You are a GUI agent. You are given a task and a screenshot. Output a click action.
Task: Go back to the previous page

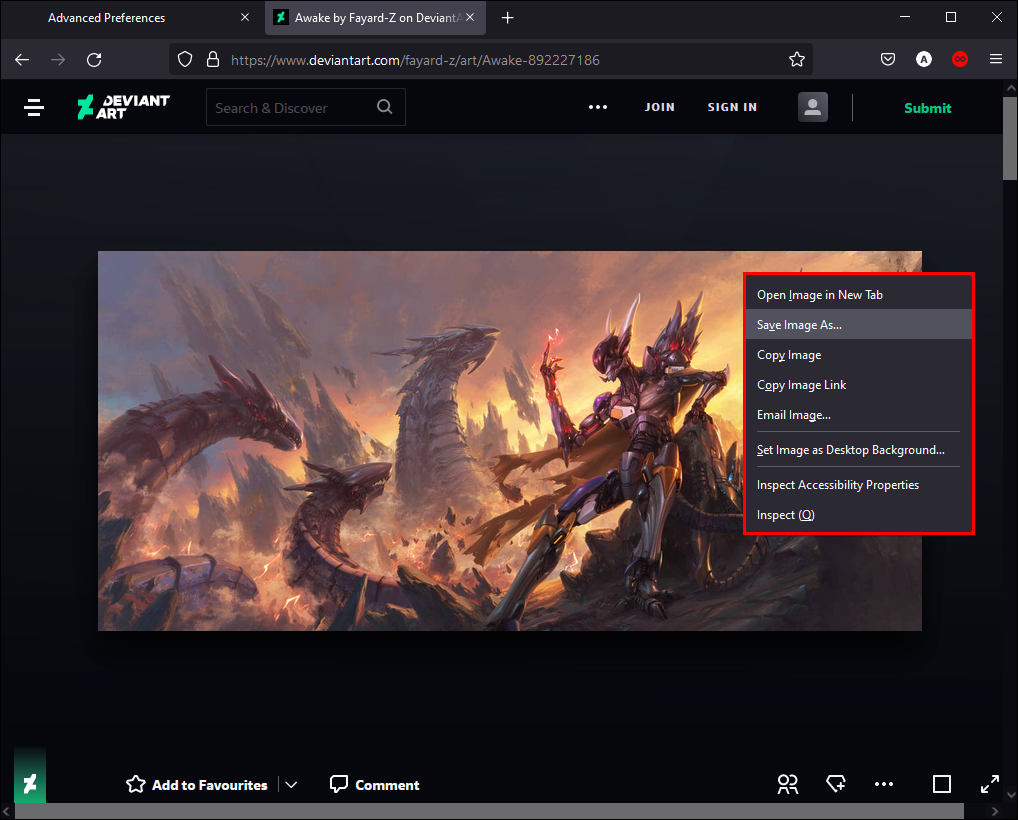[x=22, y=60]
